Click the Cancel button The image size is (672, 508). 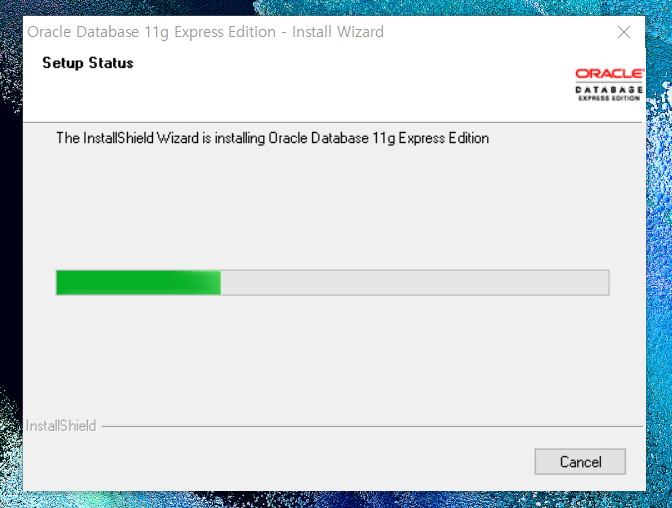(580, 461)
